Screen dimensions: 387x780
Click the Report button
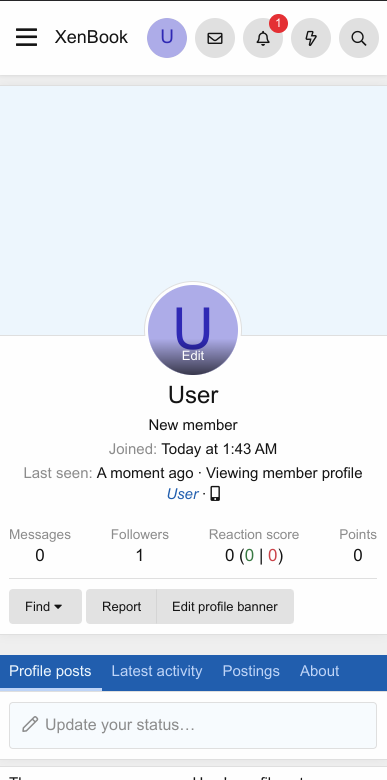(x=121, y=606)
